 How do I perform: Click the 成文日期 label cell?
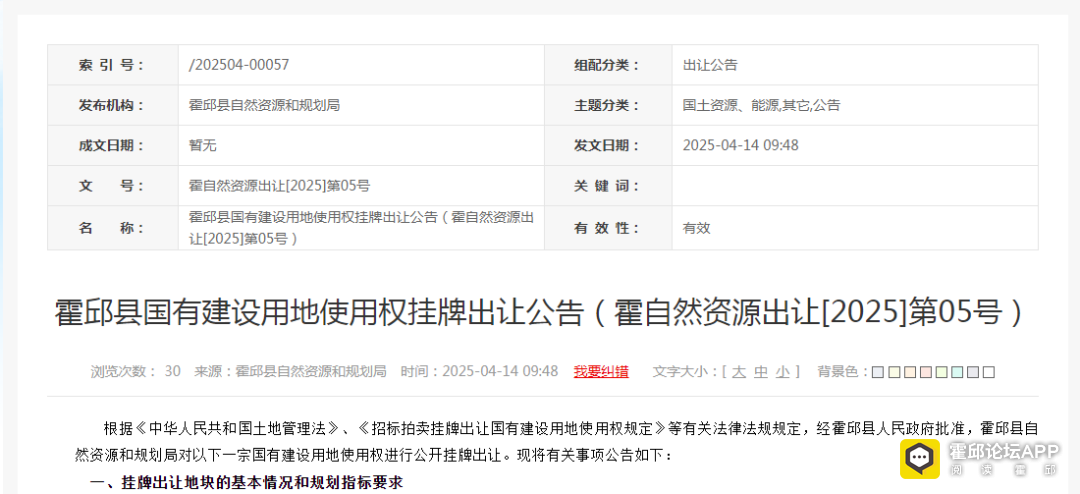tap(113, 145)
